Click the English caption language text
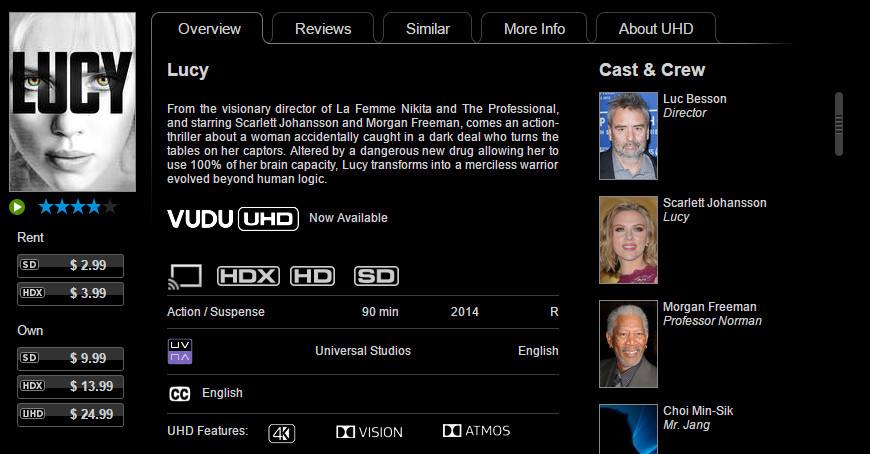The image size is (870, 454). click(x=222, y=393)
